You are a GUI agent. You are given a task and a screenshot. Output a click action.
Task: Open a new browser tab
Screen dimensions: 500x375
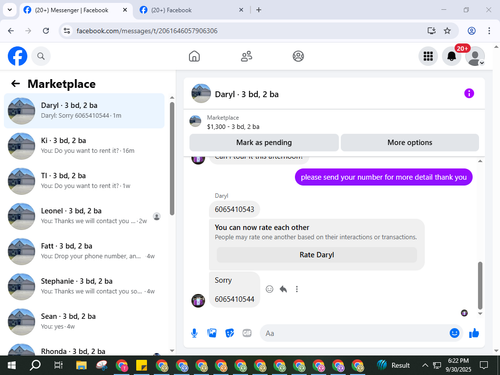(259, 10)
